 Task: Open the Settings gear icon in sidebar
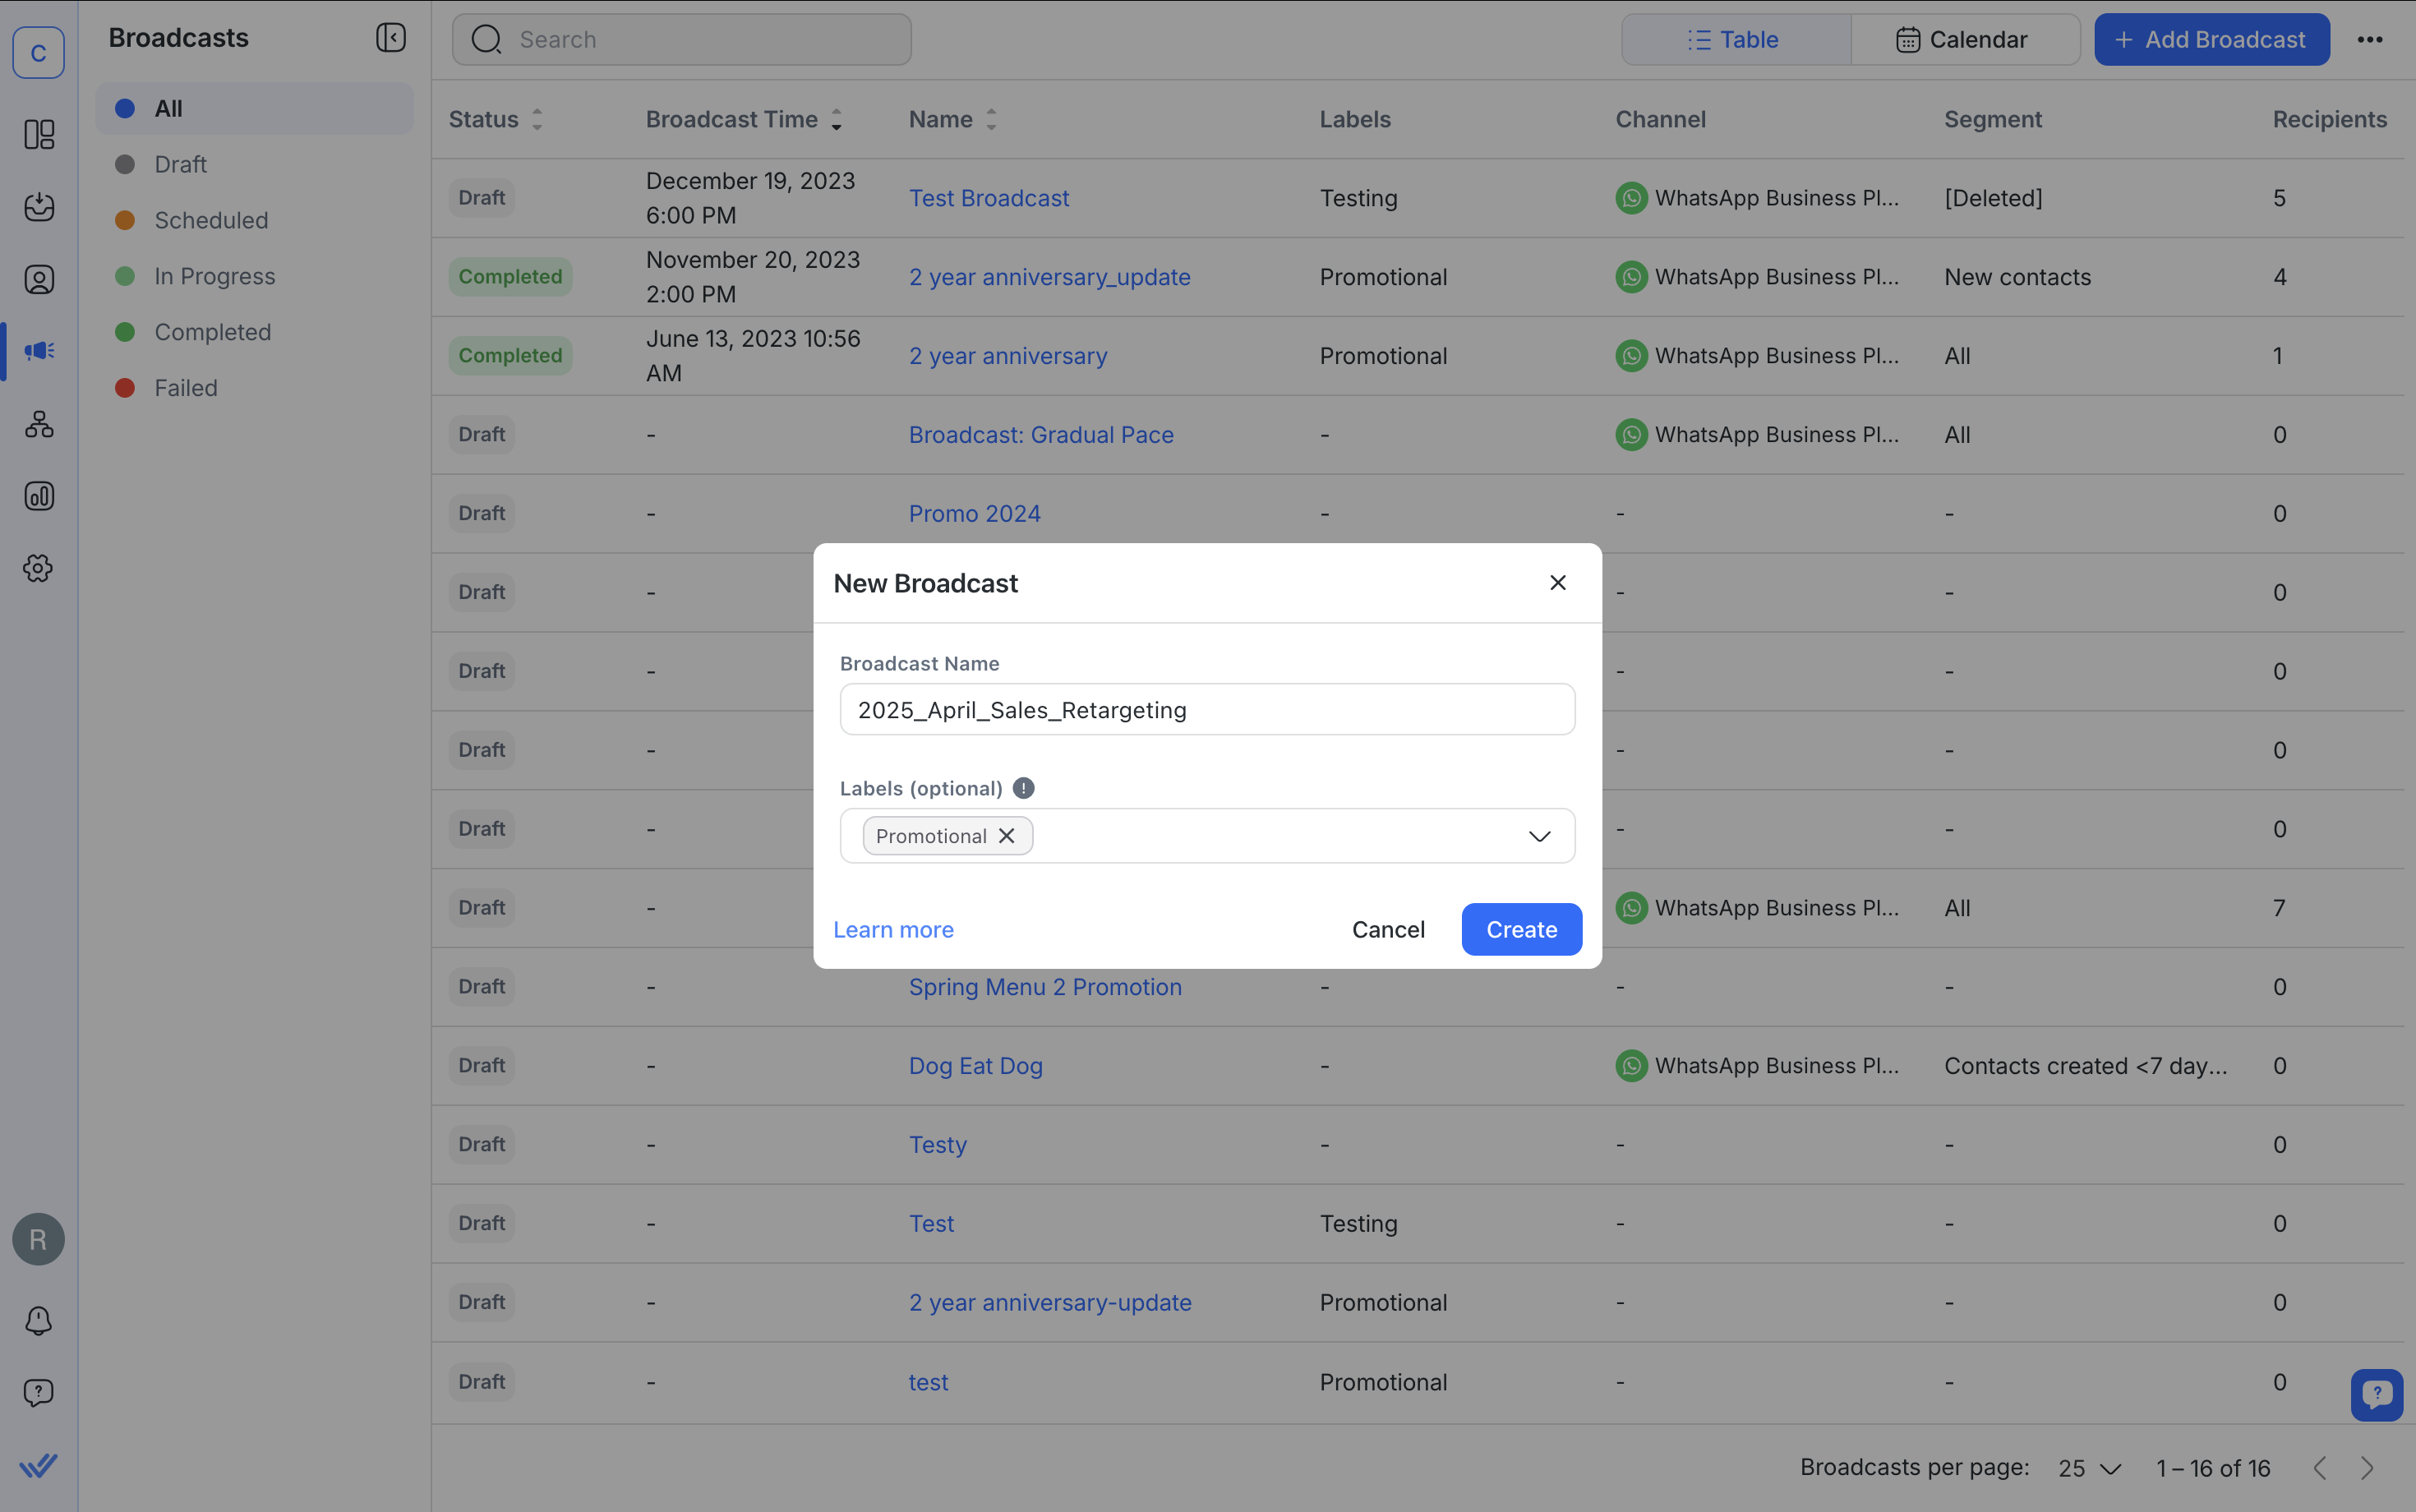pyautogui.click(x=39, y=568)
